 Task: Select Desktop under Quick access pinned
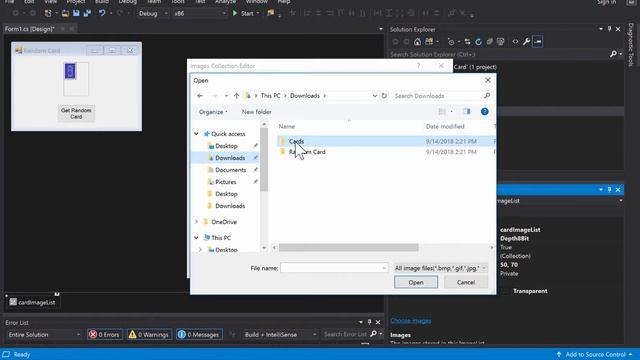[226, 146]
